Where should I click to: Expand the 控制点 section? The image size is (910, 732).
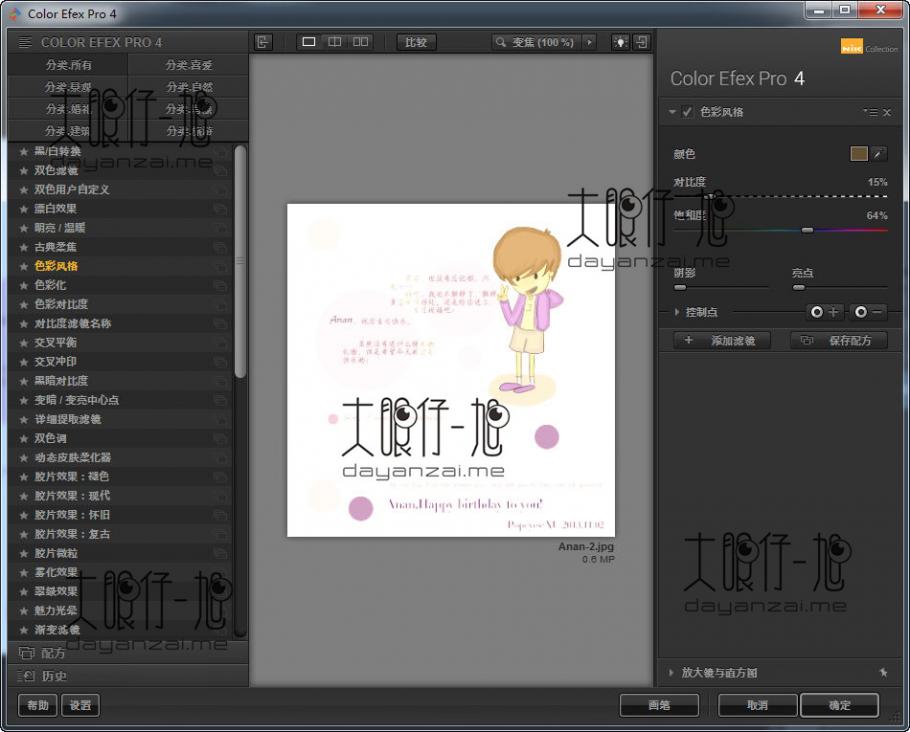click(x=676, y=312)
